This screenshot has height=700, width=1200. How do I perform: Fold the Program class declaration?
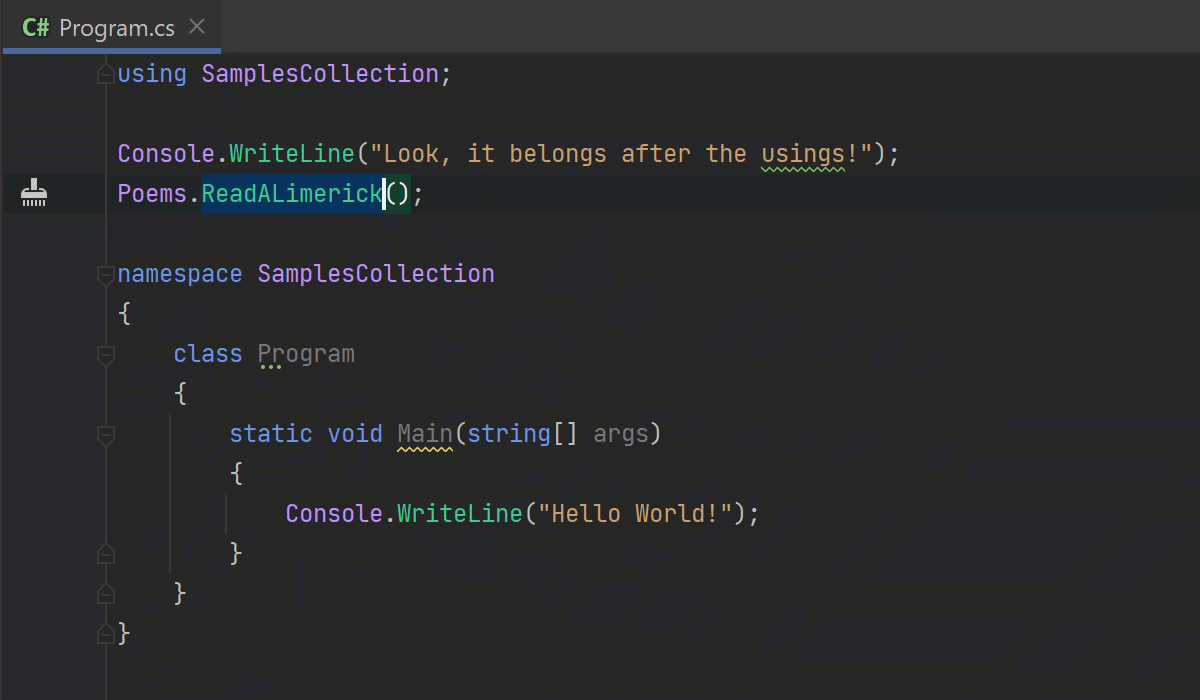coord(105,354)
